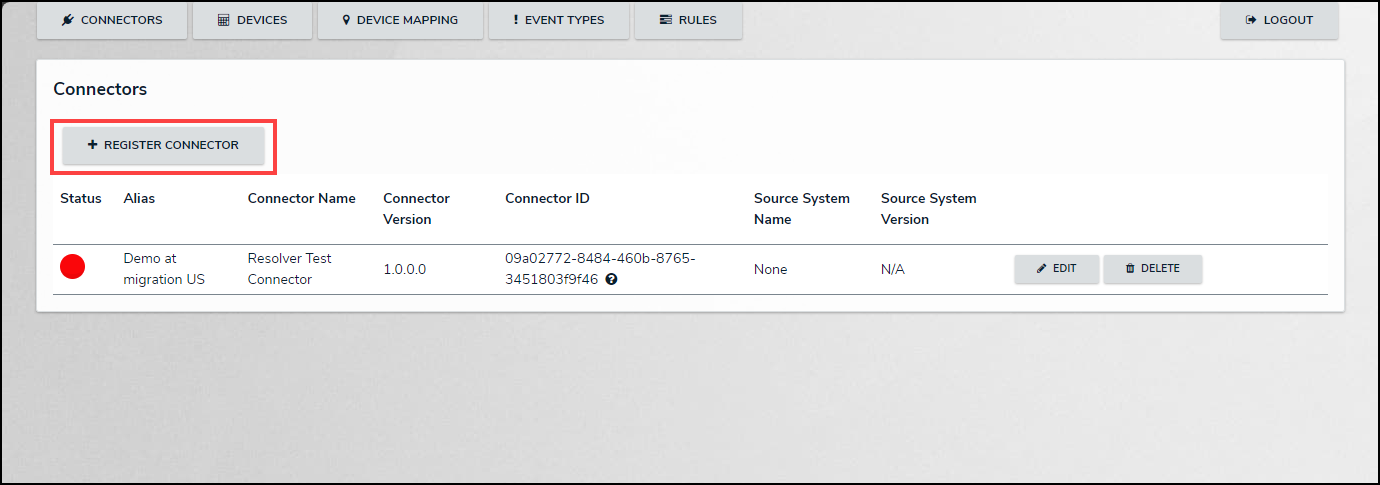Edit the Resolver Test Connector
The height and width of the screenshot is (485, 1380).
pyautogui.click(x=1056, y=269)
